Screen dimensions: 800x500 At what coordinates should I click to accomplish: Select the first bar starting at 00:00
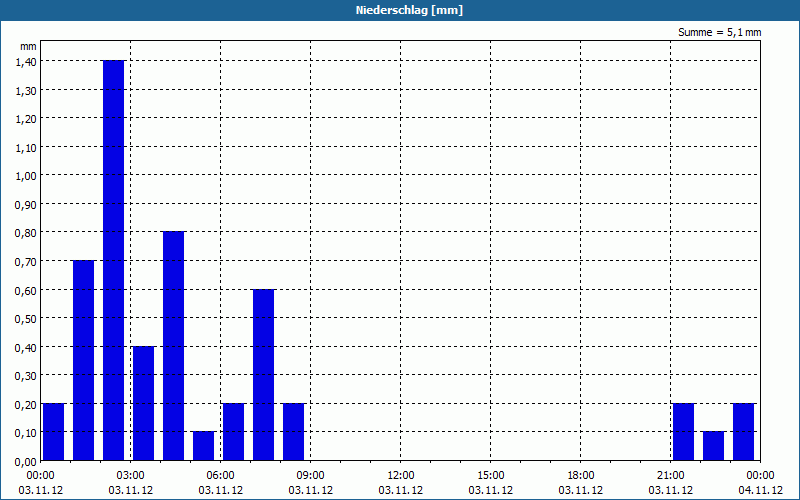(54, 432)
